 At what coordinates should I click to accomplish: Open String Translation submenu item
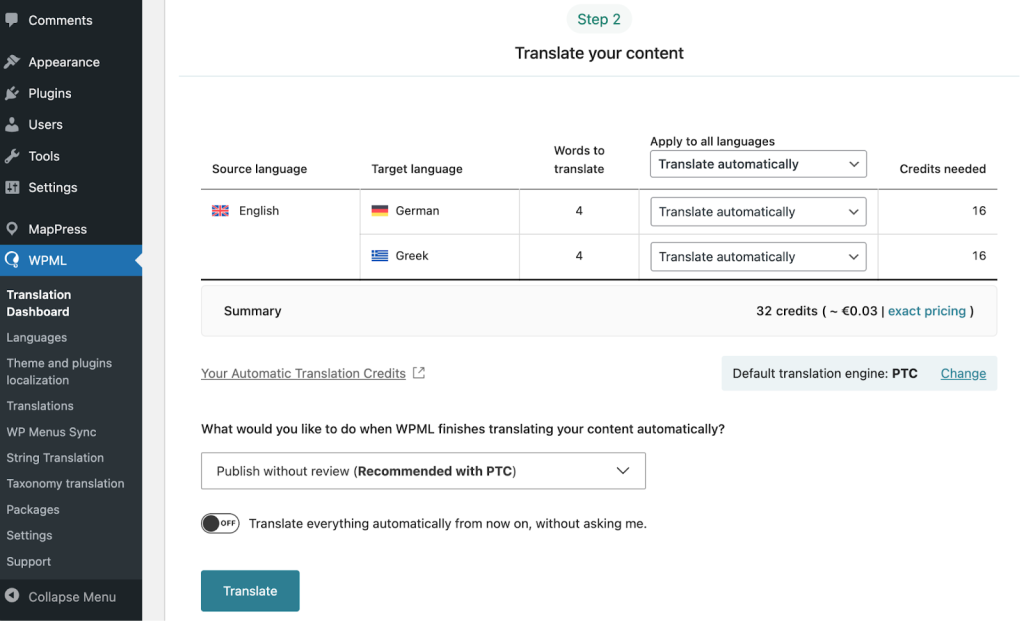[x=56, y=458]
